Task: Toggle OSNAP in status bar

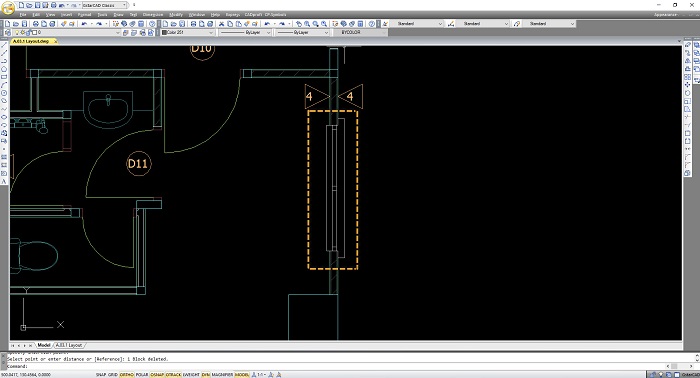Action: pyautogui.click(x=157, y=375)
